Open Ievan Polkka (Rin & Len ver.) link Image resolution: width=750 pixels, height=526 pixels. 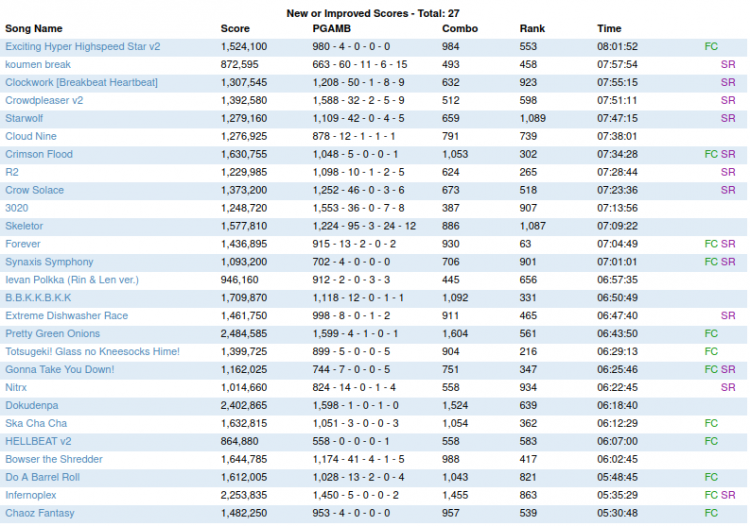(x=72, y=280)
